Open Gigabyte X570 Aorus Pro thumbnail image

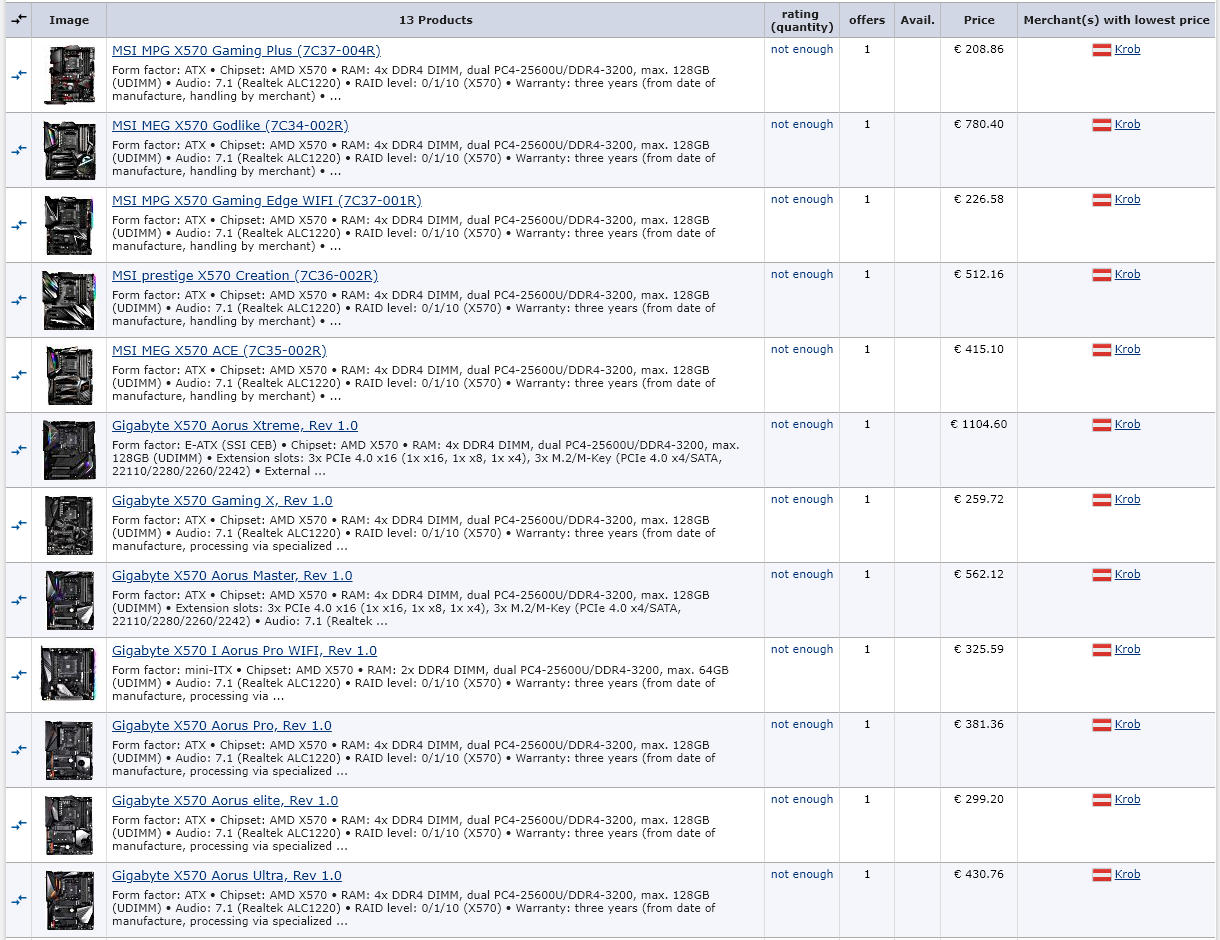point(69,750)
